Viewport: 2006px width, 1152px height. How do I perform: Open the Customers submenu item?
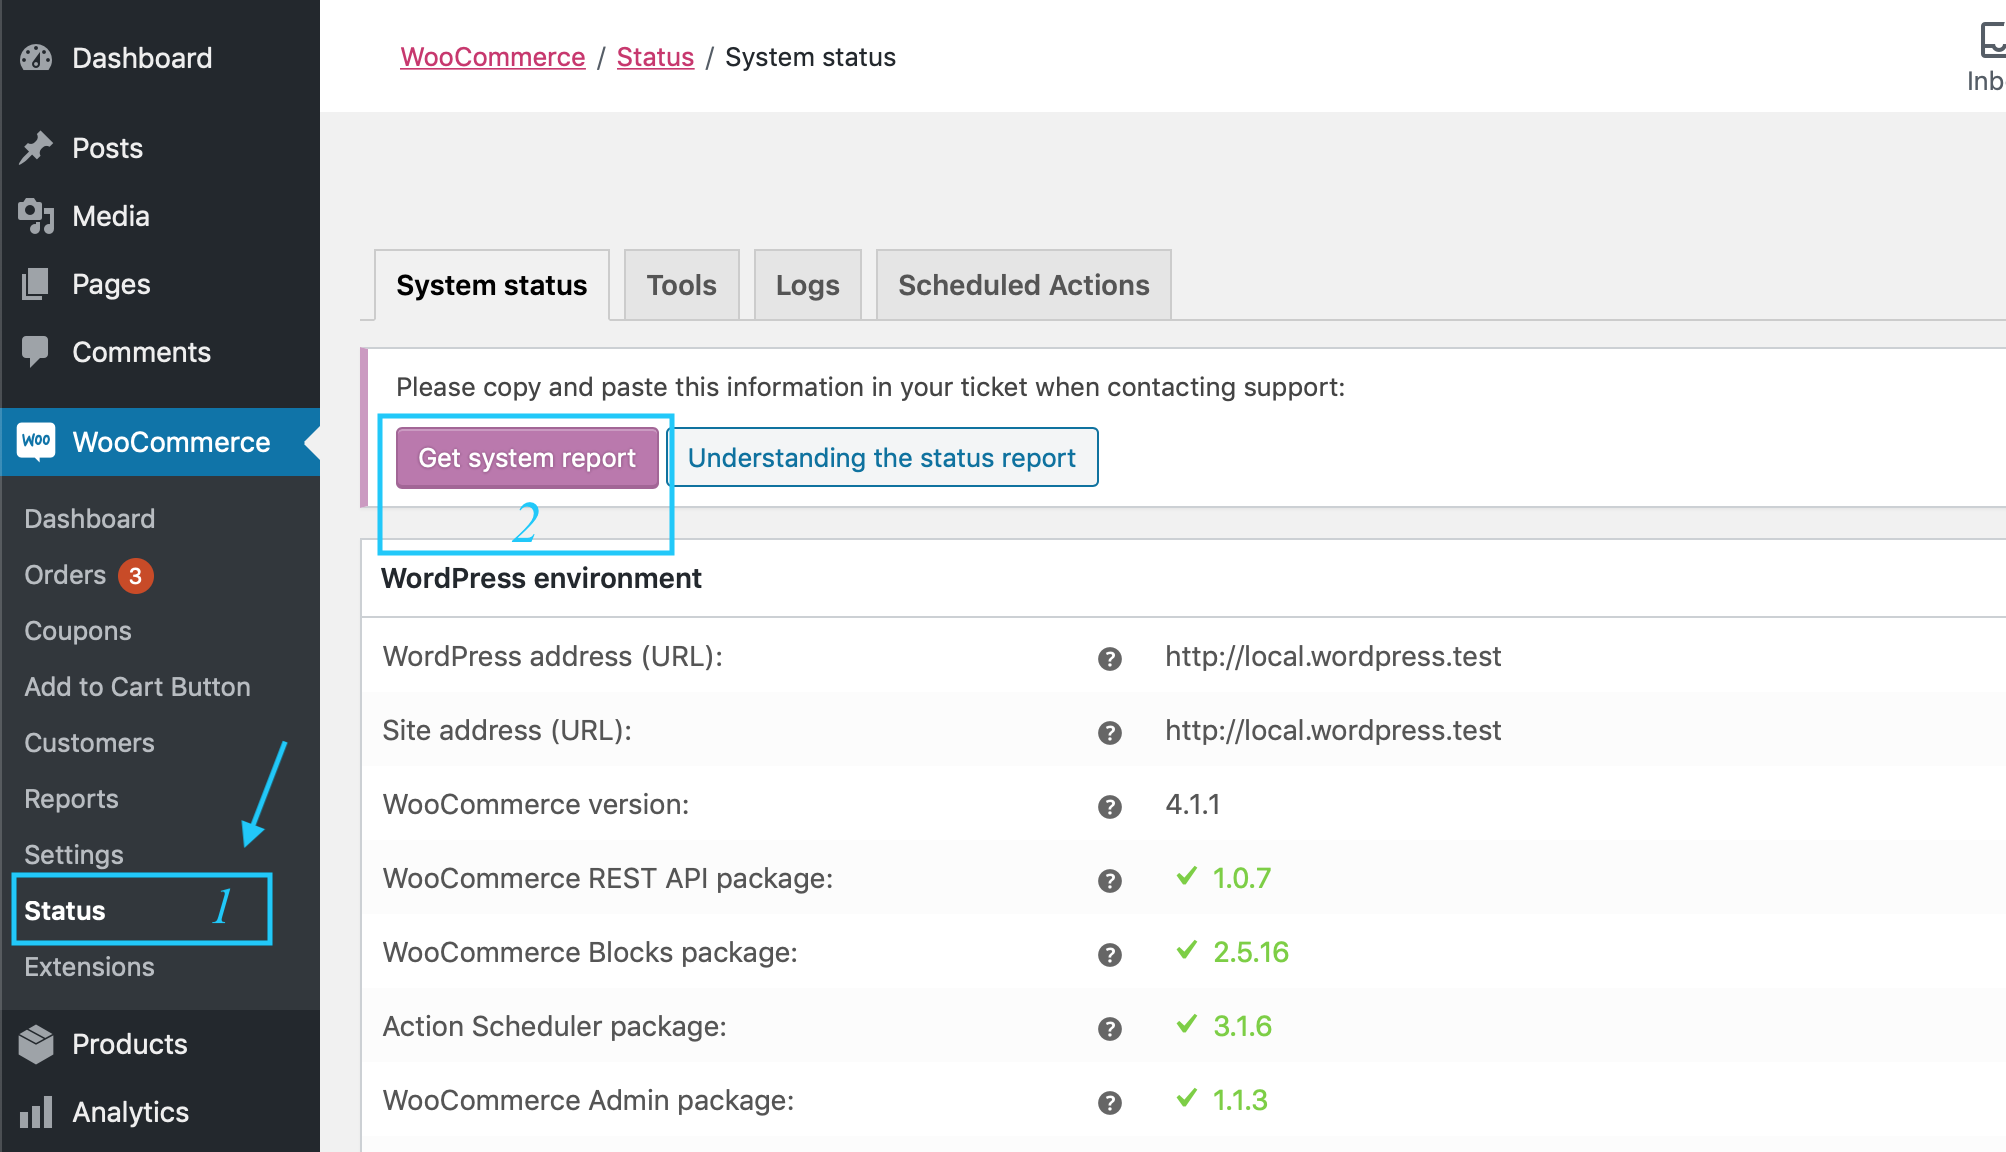tap(89, 743)
